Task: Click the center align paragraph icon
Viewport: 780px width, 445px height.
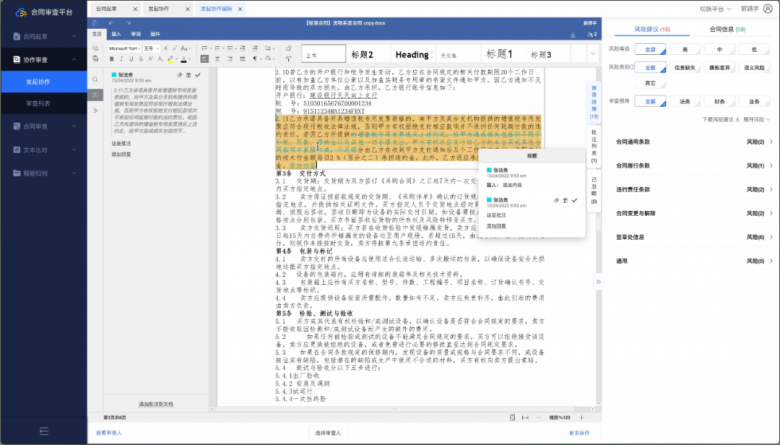Action: point(217,59)
